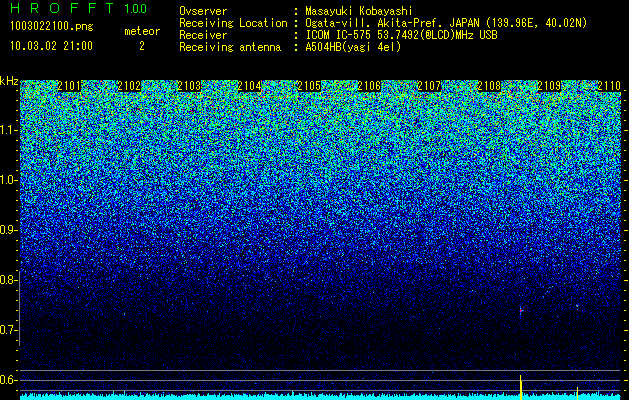This screenshot has width=629, height=400.
Task: Select the 2107 time marker
Action: [429, 86]
